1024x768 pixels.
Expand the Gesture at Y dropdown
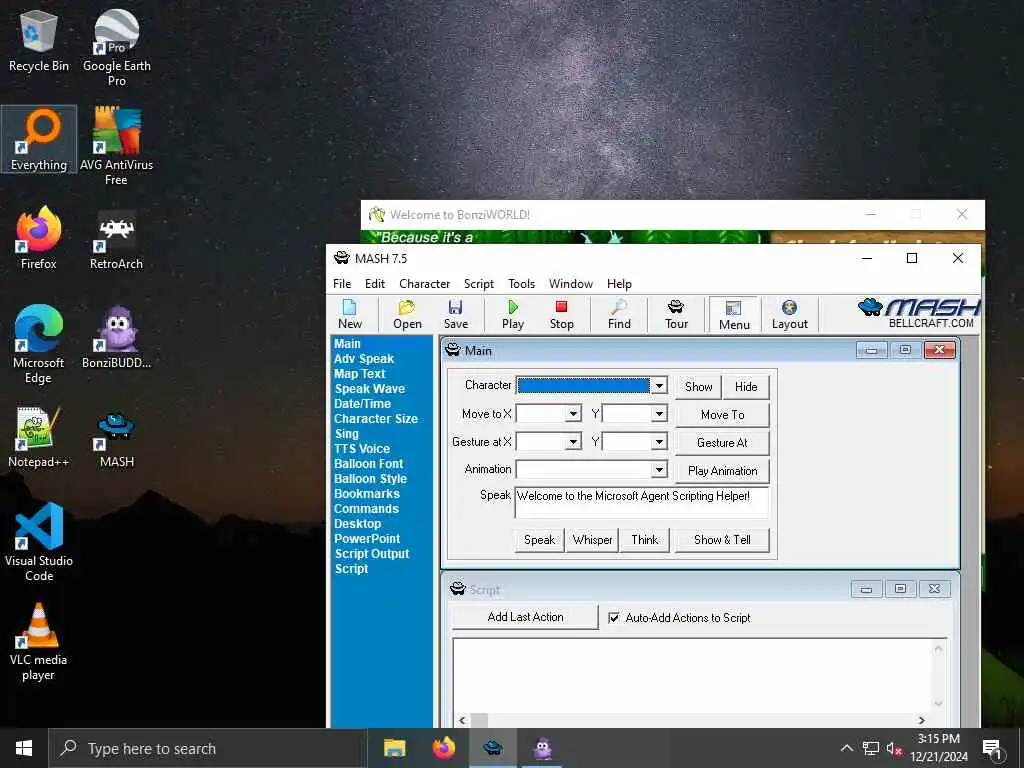pyautogui.click(x=659, y=442)
